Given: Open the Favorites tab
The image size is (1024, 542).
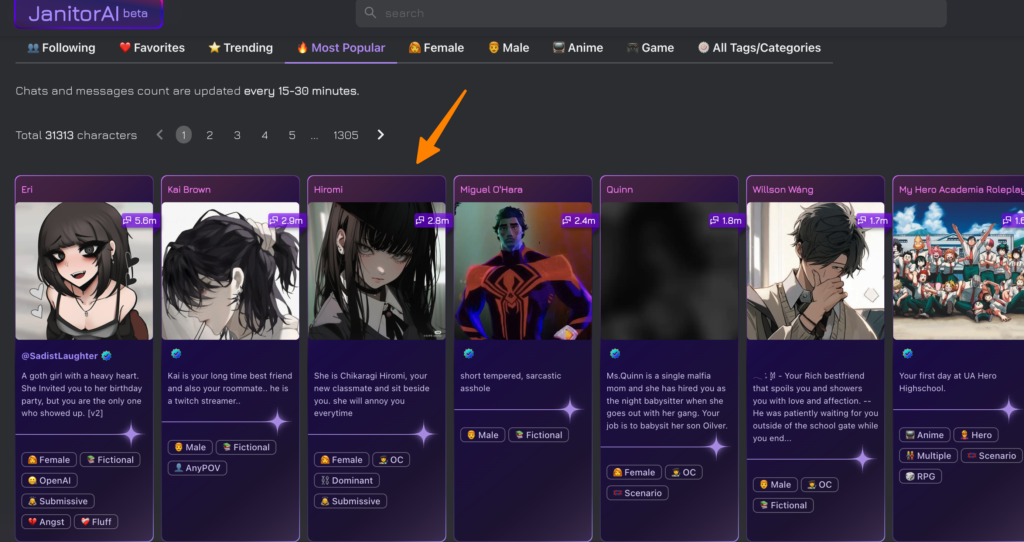Looking at the screenshot, I should point(152,47).
